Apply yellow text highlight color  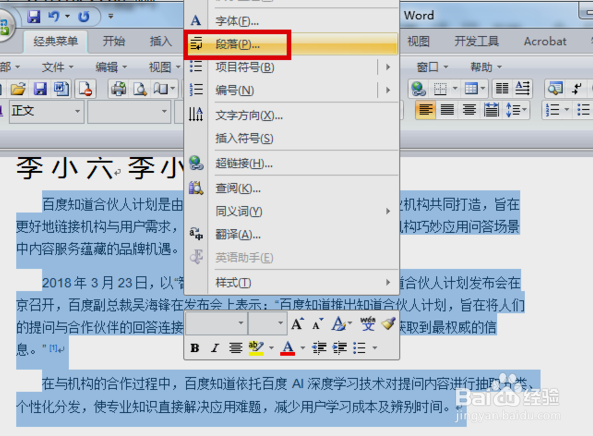pos(256,348)
